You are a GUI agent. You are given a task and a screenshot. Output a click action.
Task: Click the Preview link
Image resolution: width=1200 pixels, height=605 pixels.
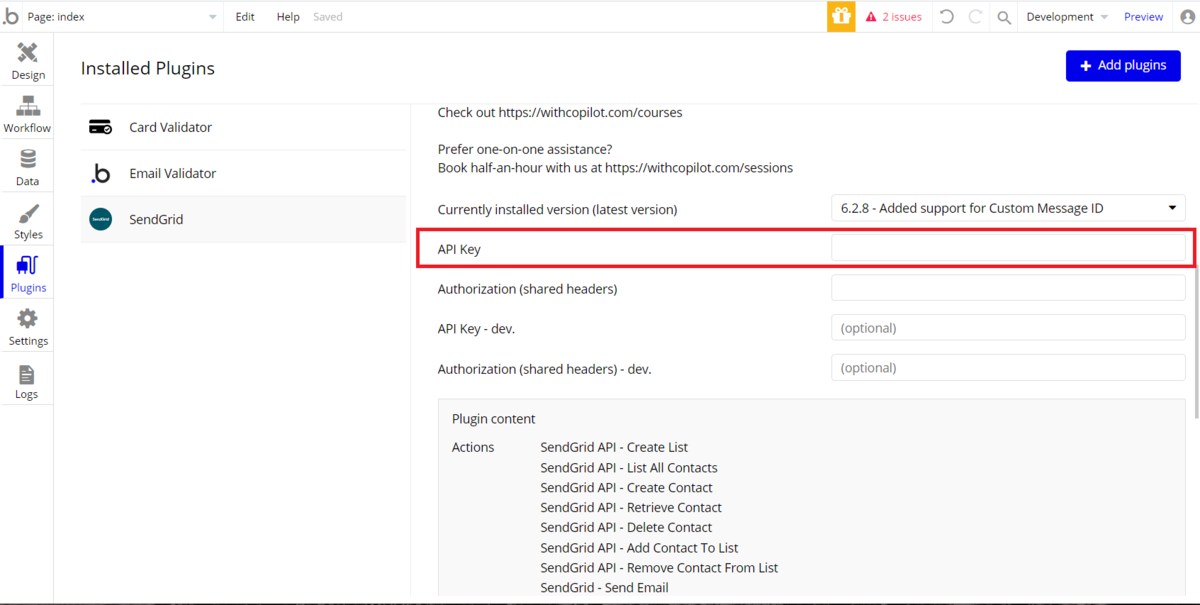(1143, 17)
